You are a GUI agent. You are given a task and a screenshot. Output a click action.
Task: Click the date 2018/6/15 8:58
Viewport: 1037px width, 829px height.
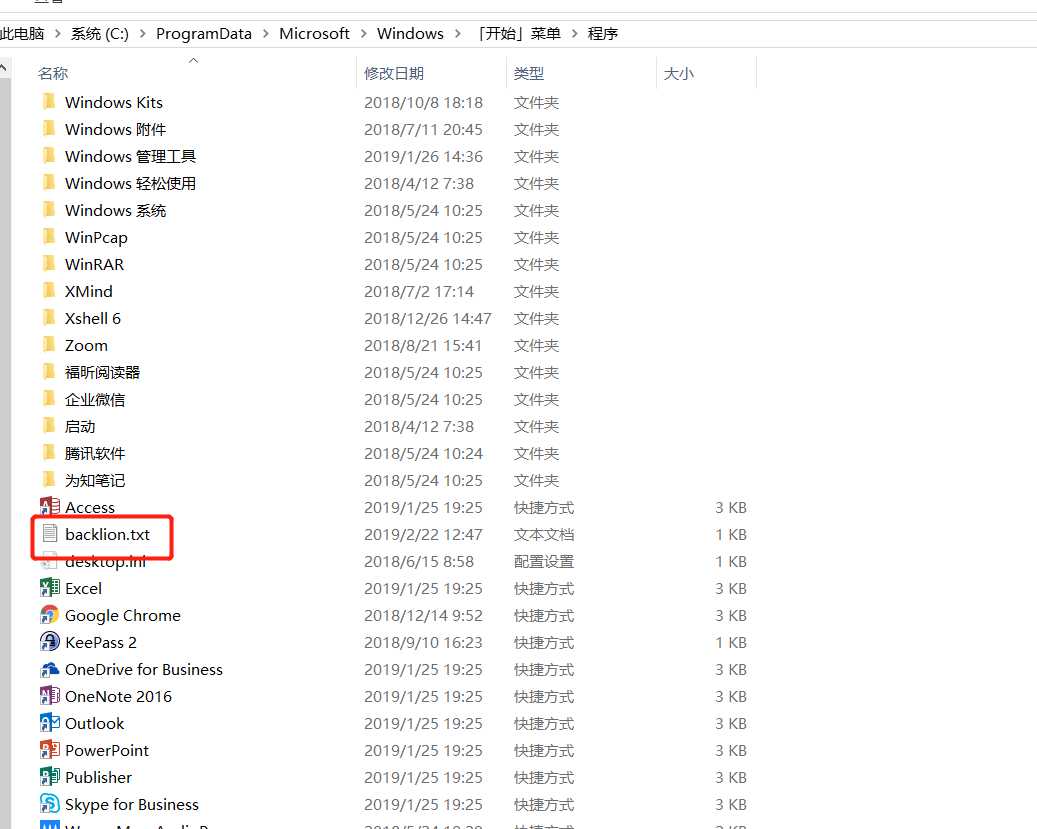(419, 561)
